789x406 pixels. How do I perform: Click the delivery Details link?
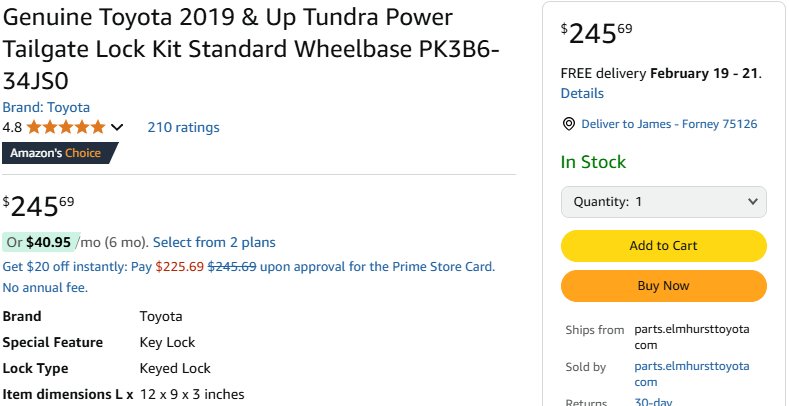click(582, 94)
